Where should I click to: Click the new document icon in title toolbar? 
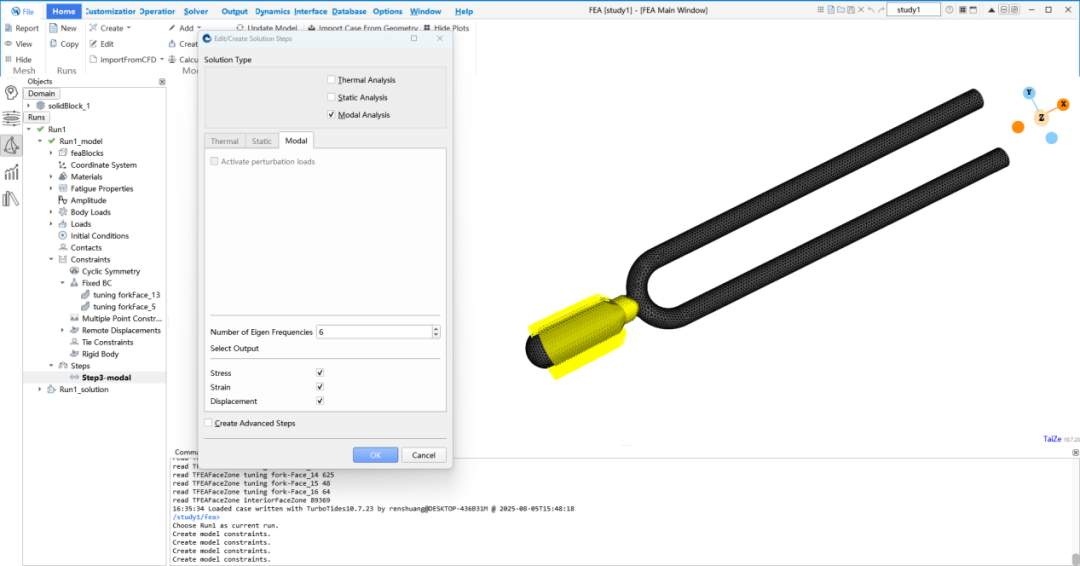[831, 10]
